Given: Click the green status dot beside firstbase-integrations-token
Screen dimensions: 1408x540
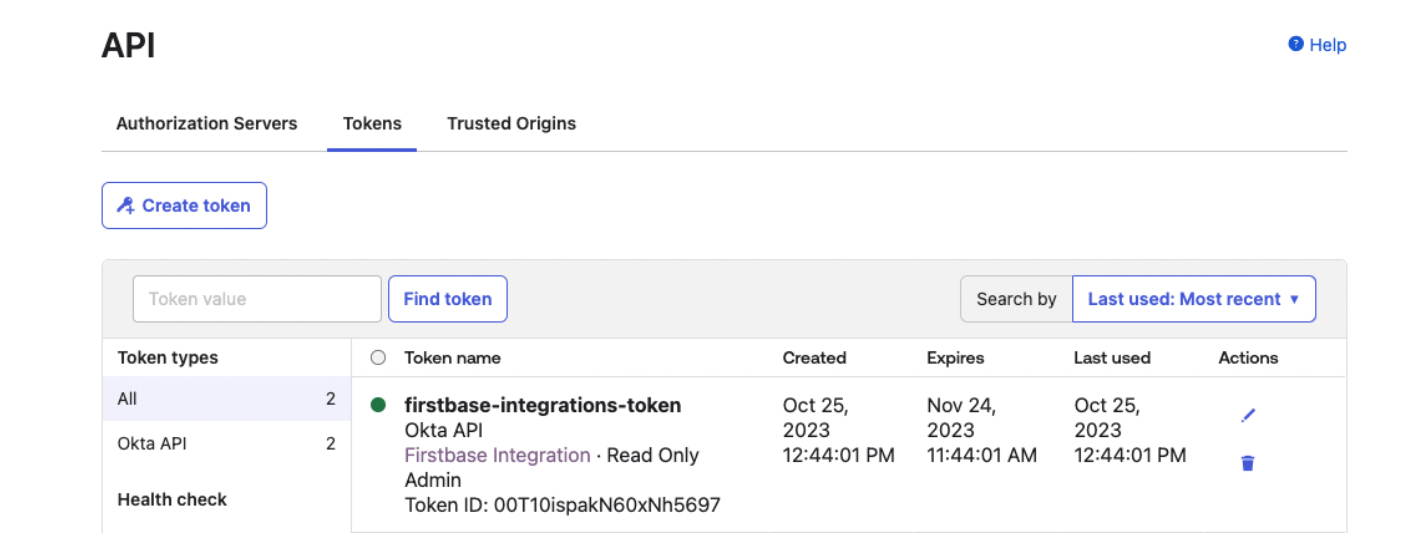Looking at the screenshot, I should pos(378,405).
